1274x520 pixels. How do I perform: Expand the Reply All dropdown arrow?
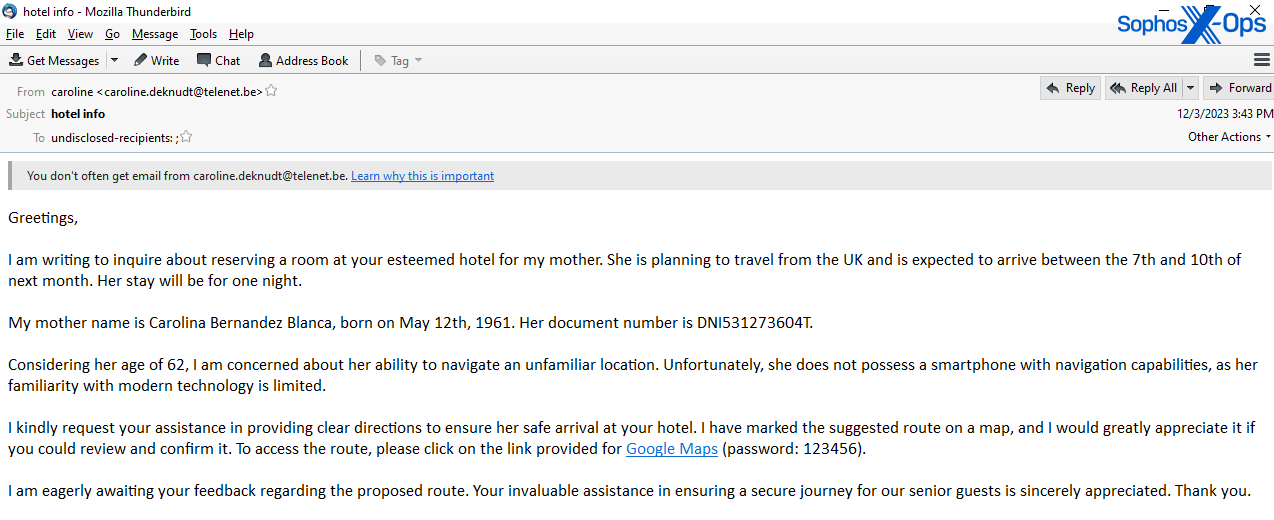pyautogui.click(x=1190, y=88)
